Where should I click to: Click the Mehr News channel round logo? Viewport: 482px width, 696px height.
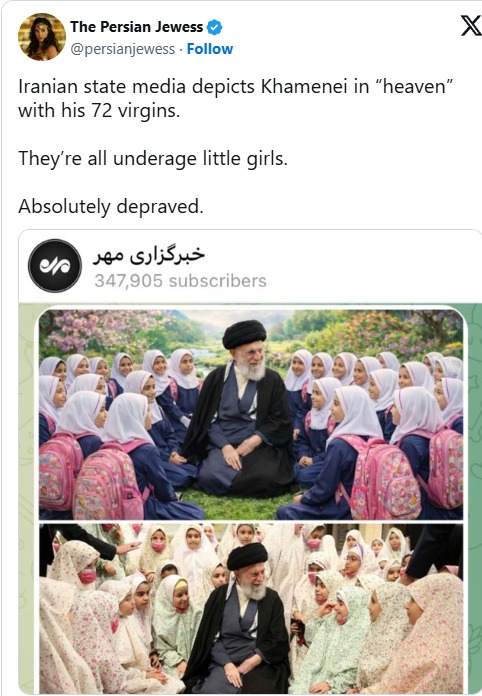[x=55, y=265]
